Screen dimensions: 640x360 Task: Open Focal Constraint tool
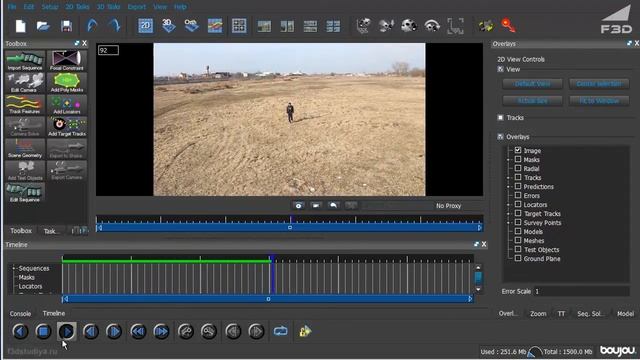[x=67, y=61]
